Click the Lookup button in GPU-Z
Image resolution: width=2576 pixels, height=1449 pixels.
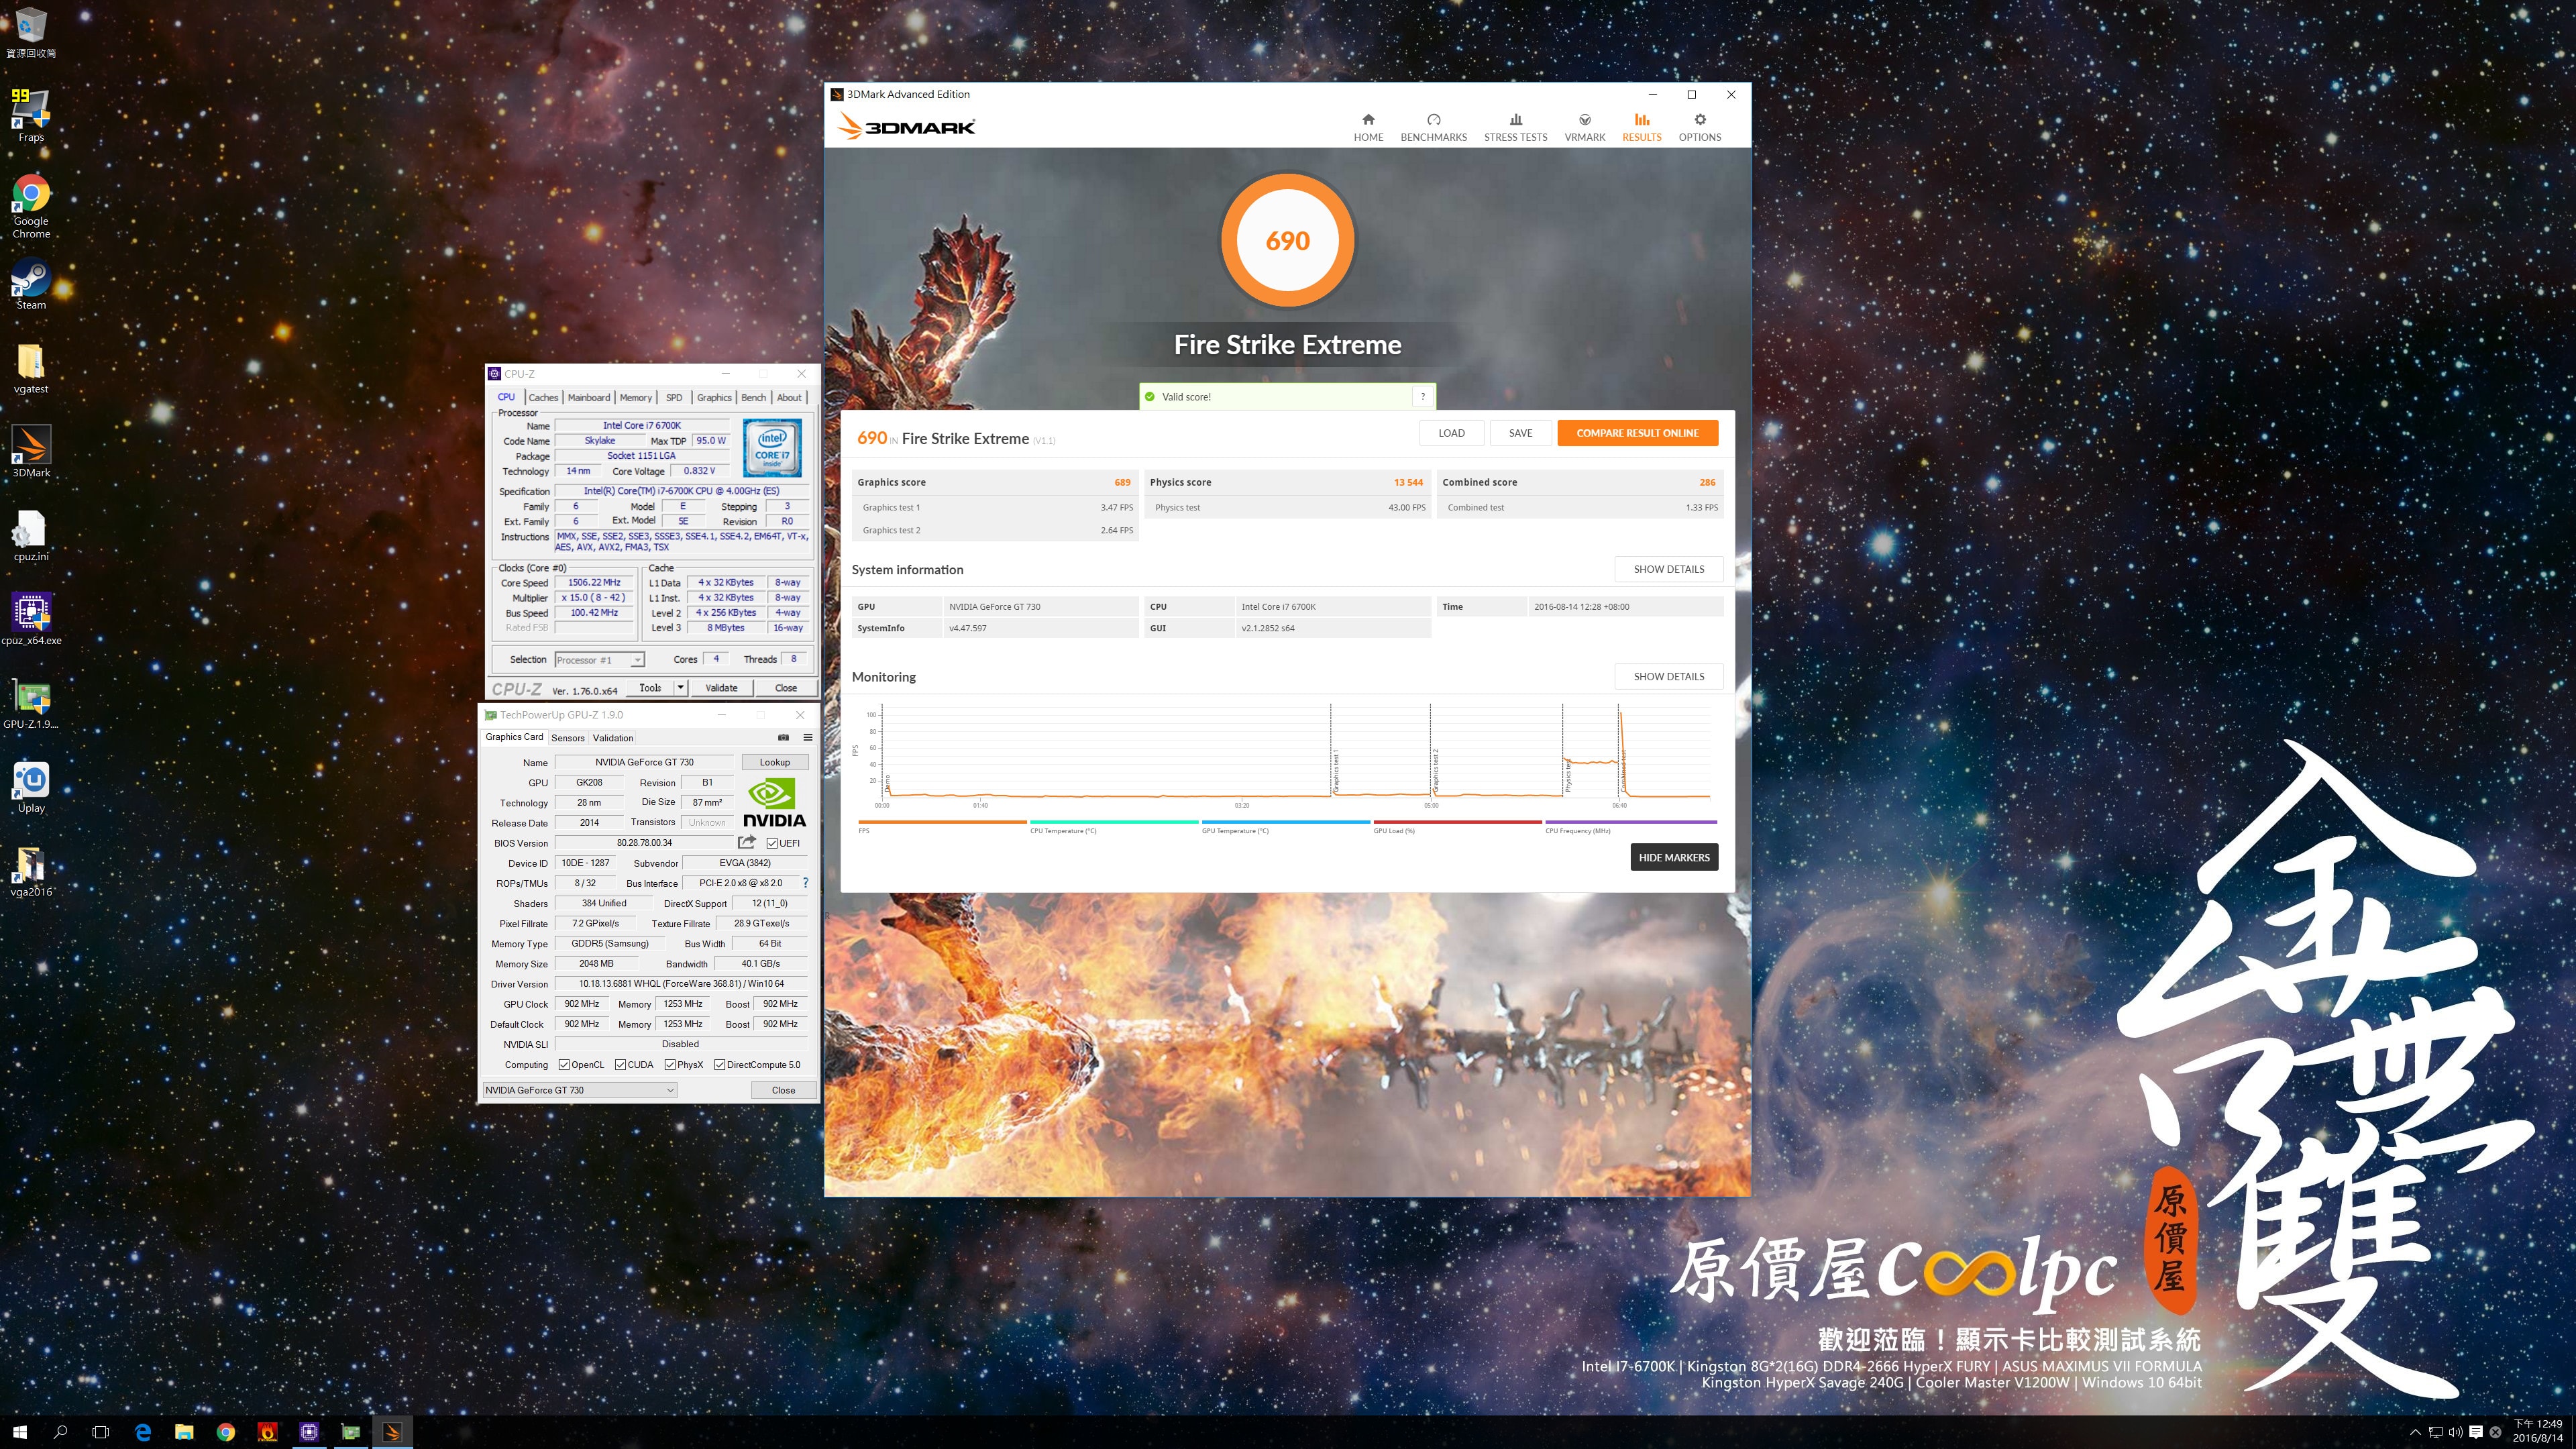click(x=774, y=762)
